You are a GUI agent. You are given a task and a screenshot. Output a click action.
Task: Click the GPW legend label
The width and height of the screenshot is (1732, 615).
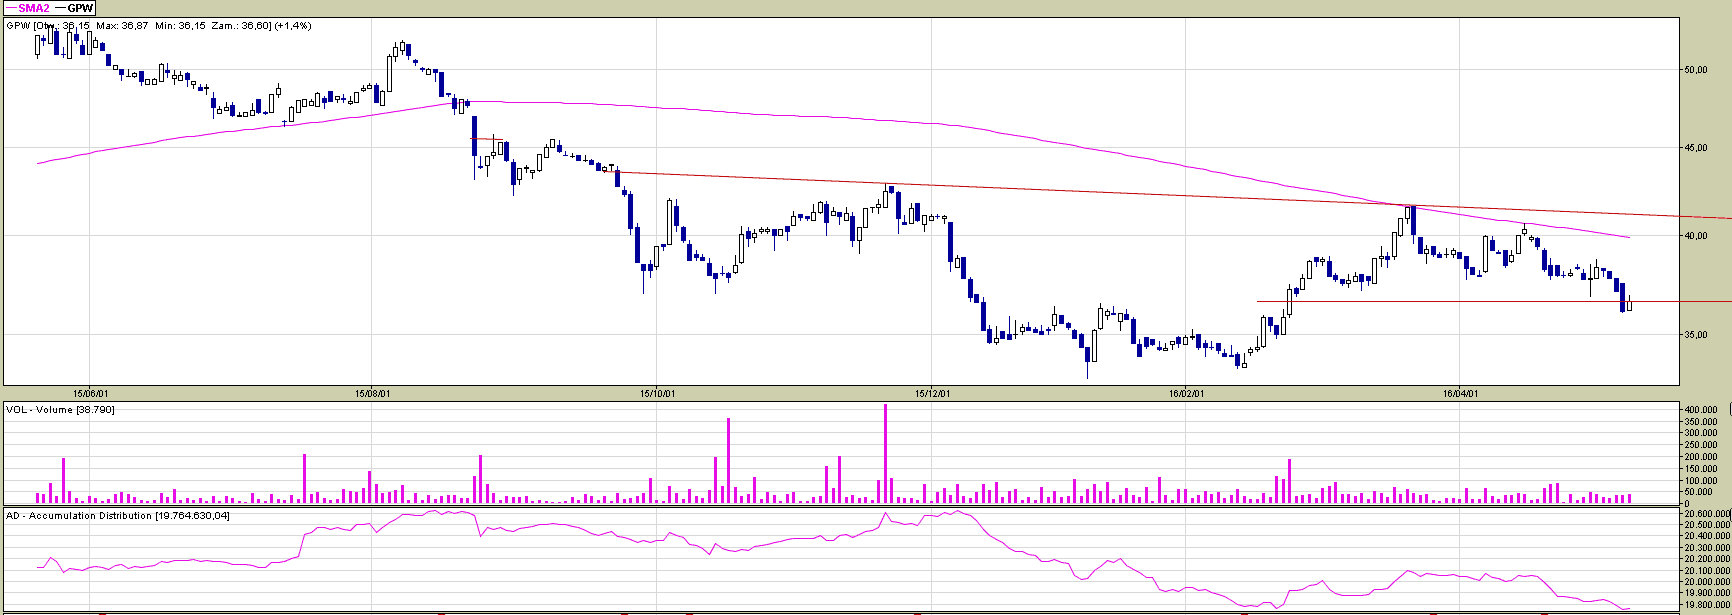coord(80,7)
